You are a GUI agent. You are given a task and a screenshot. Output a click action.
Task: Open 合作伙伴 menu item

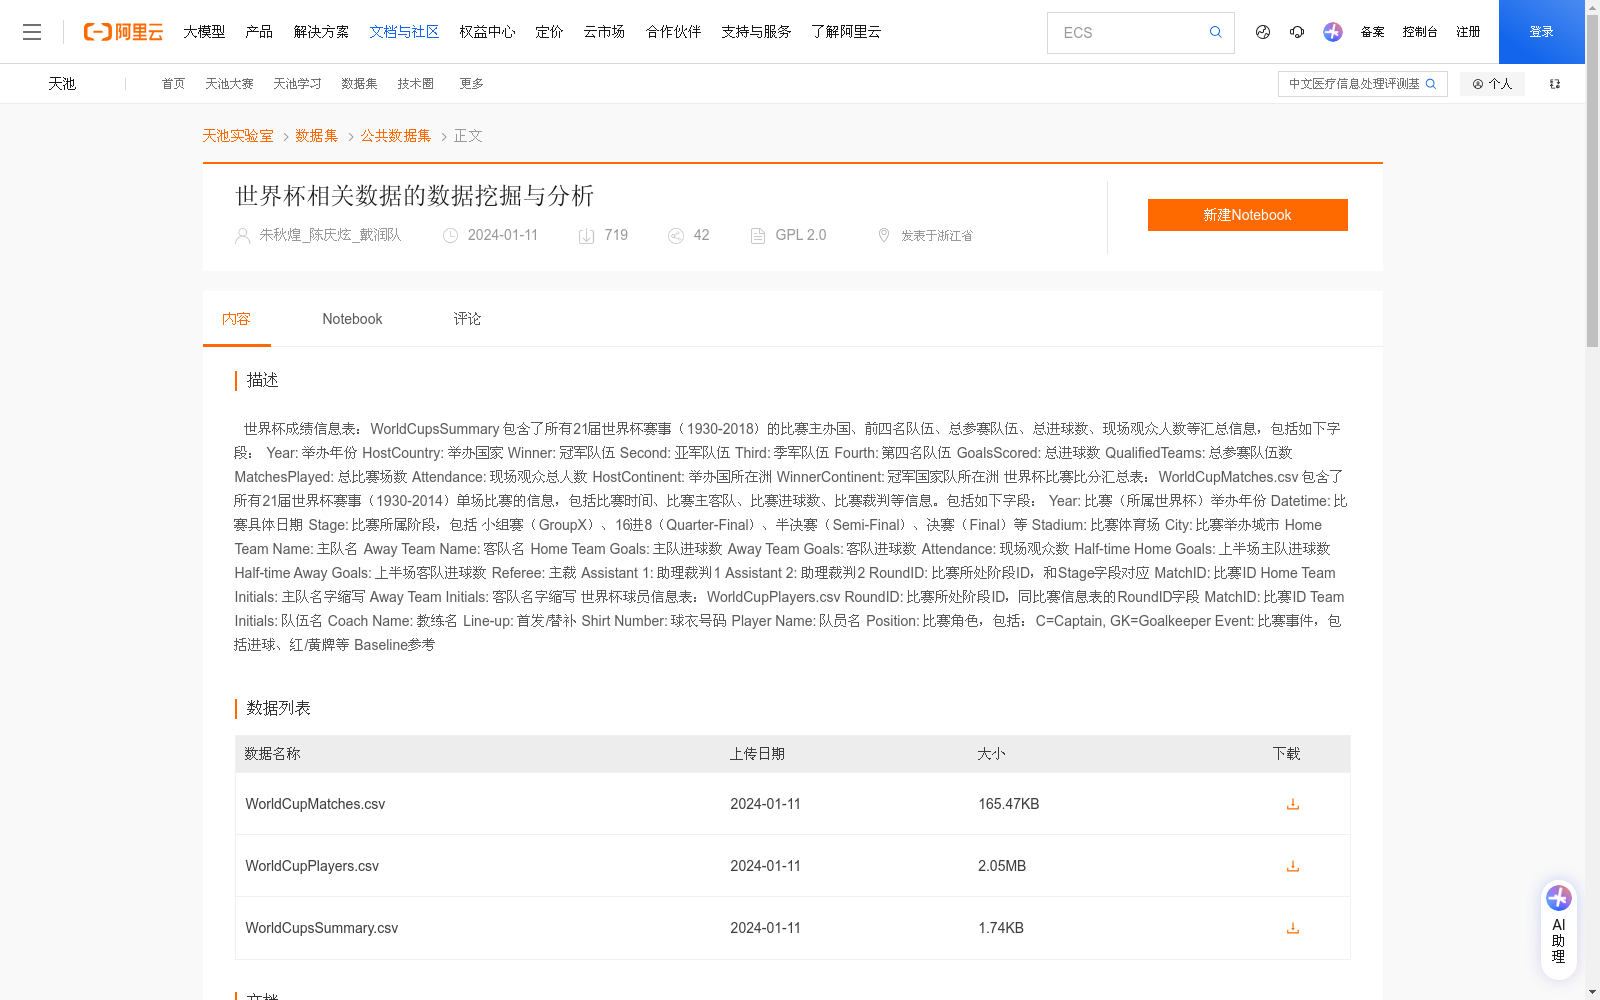(x=673, y=32)
